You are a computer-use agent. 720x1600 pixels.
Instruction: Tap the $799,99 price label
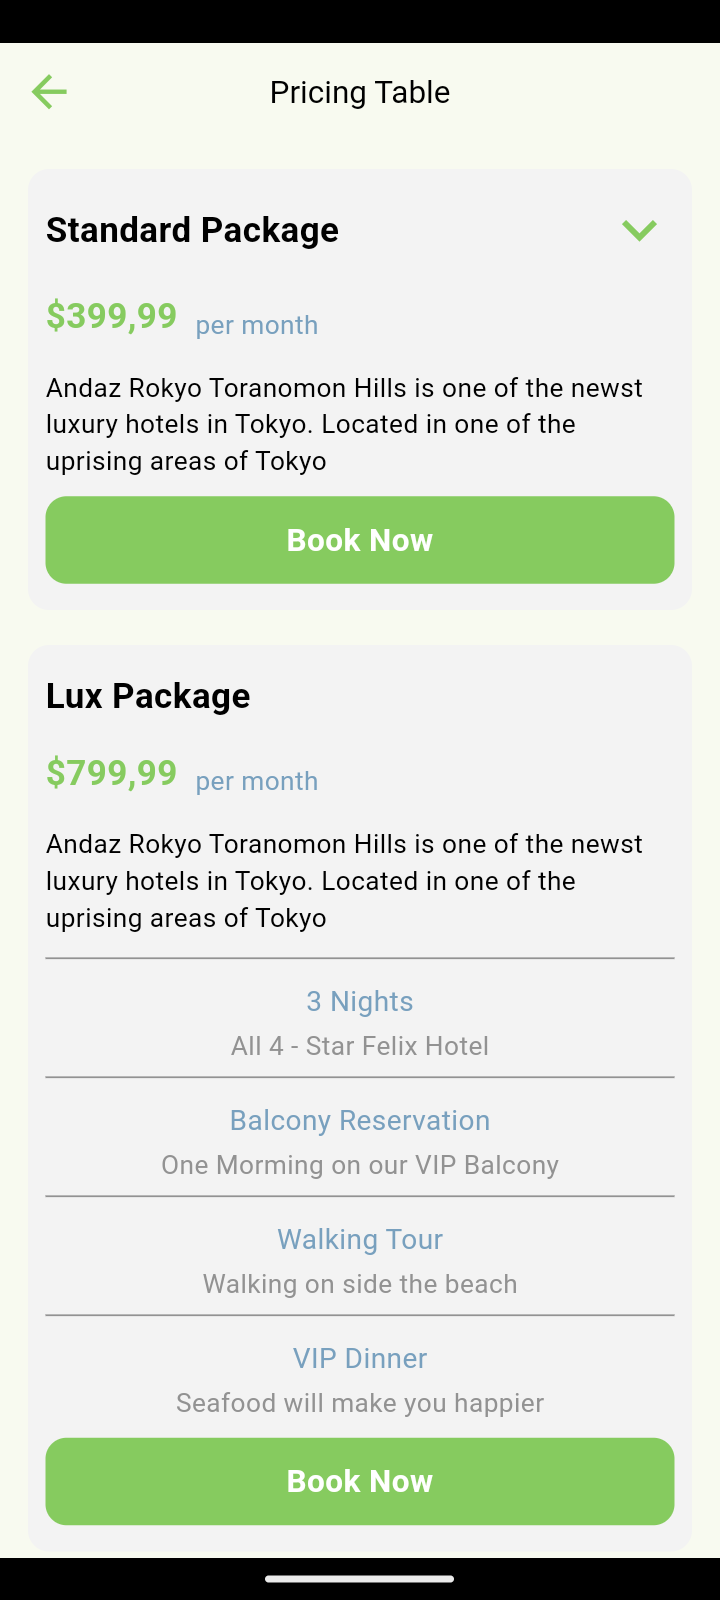click(112, 772)
